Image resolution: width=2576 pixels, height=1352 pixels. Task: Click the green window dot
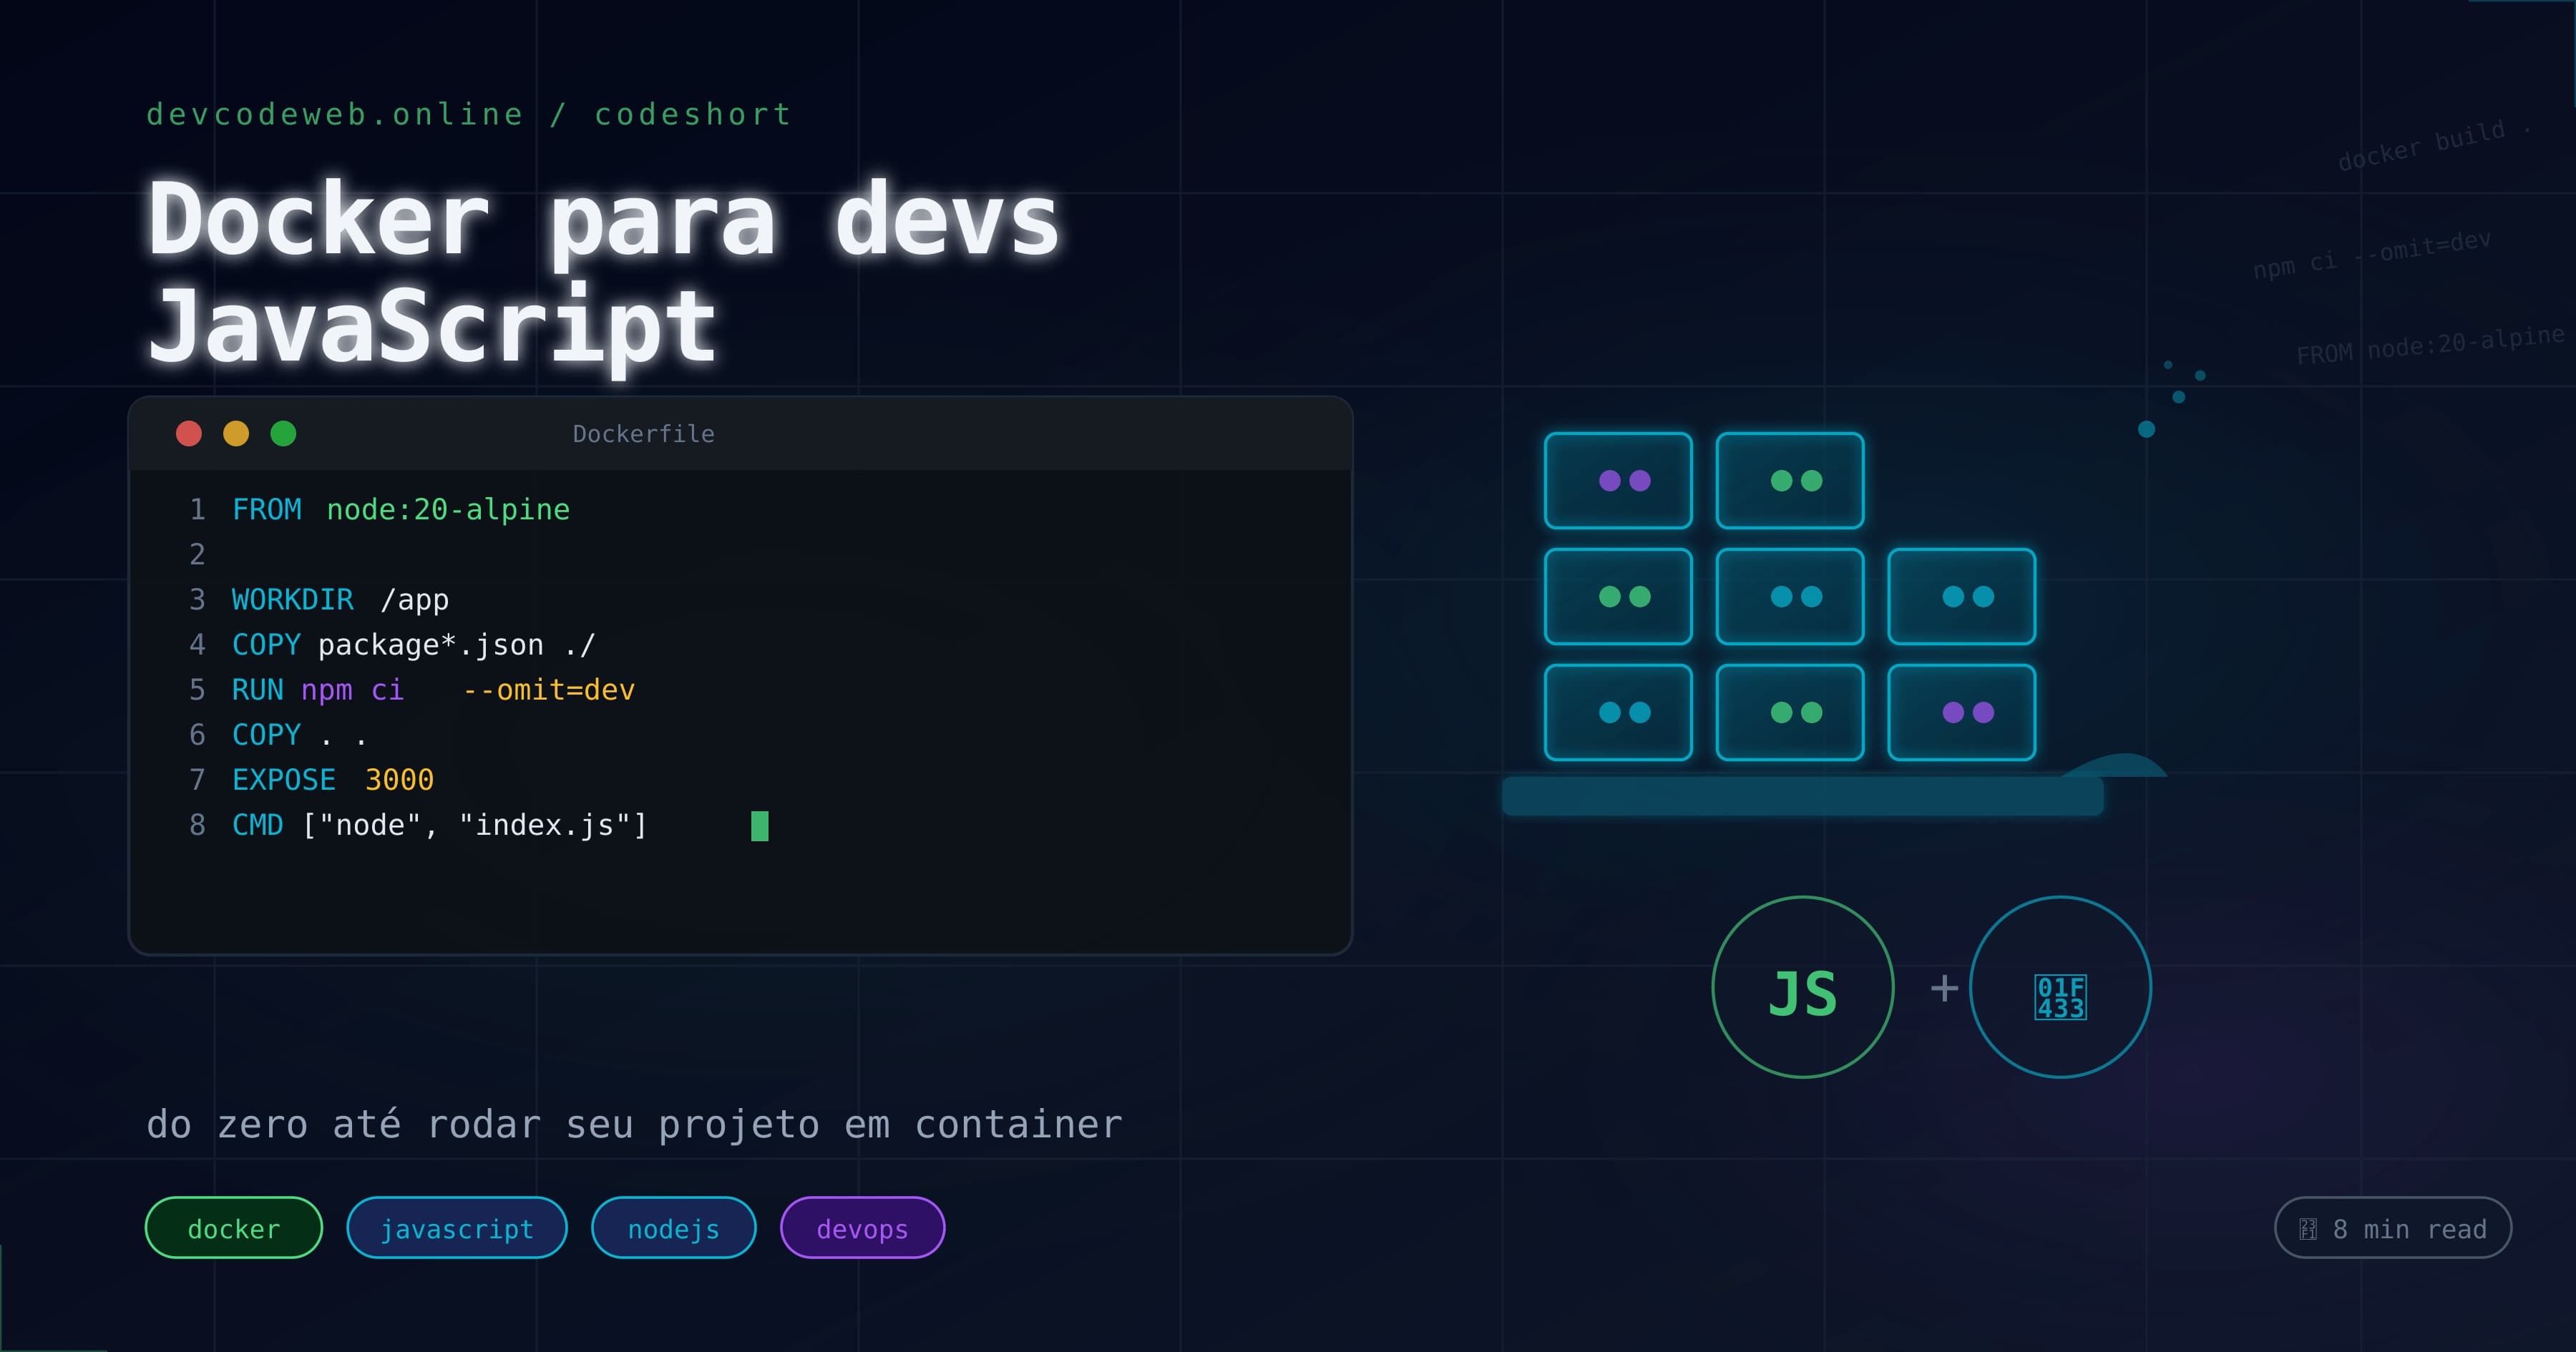pos(283,433)
